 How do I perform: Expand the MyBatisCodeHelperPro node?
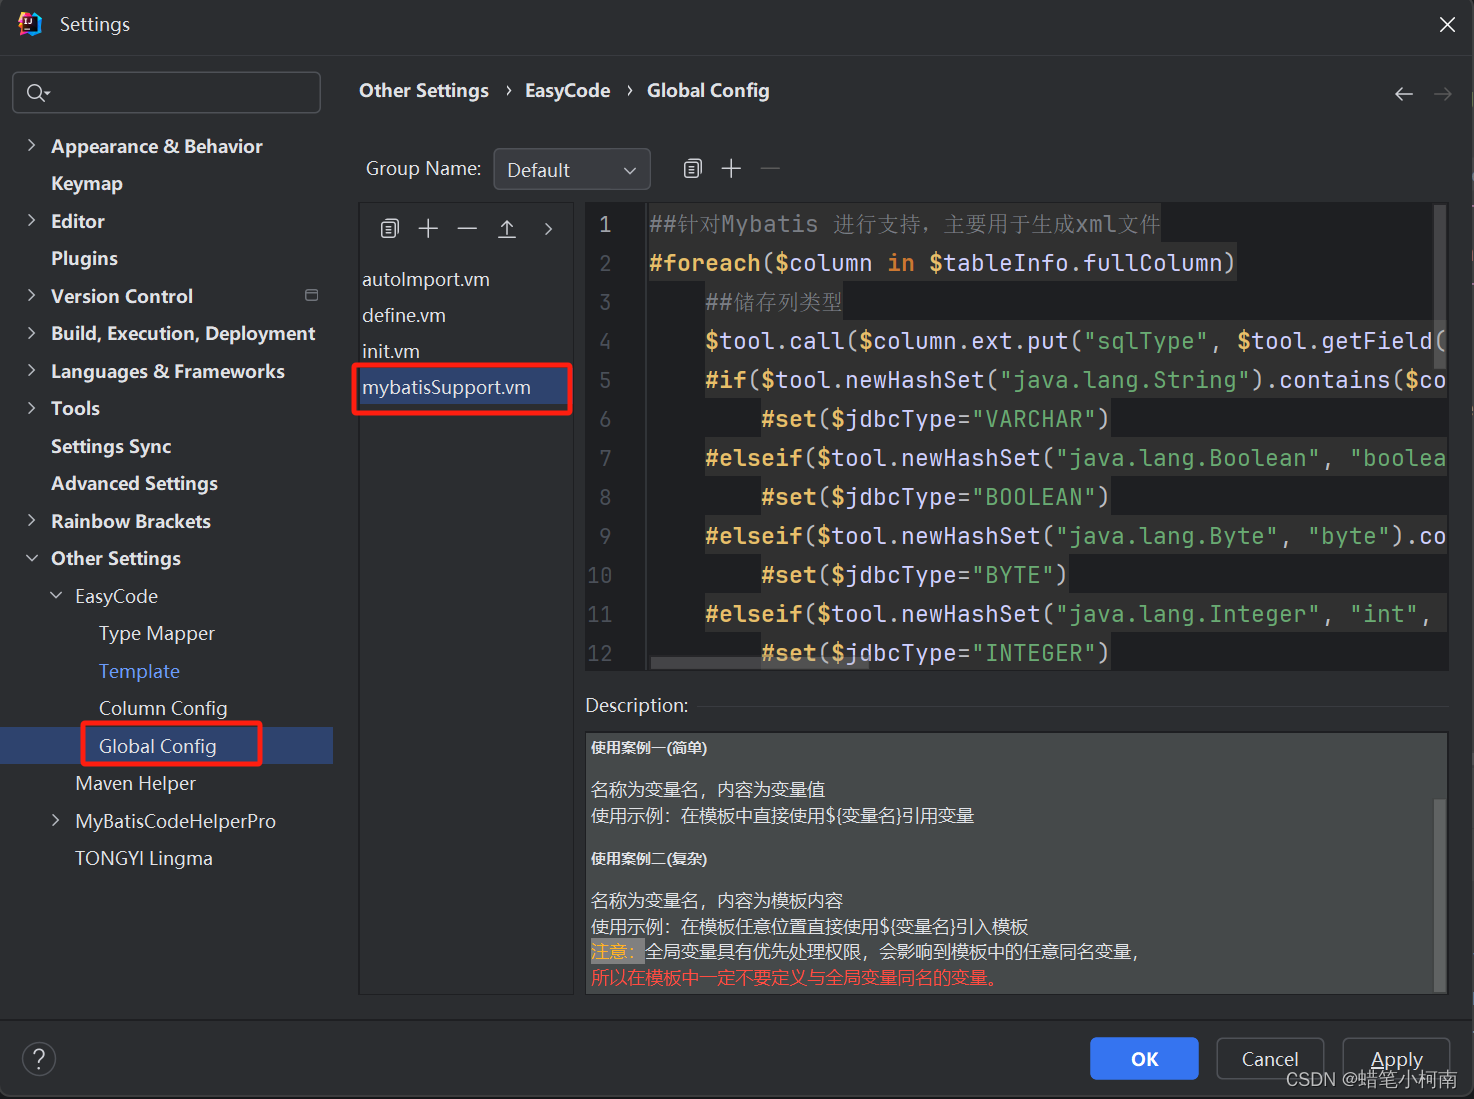click(x=56, y=820)
